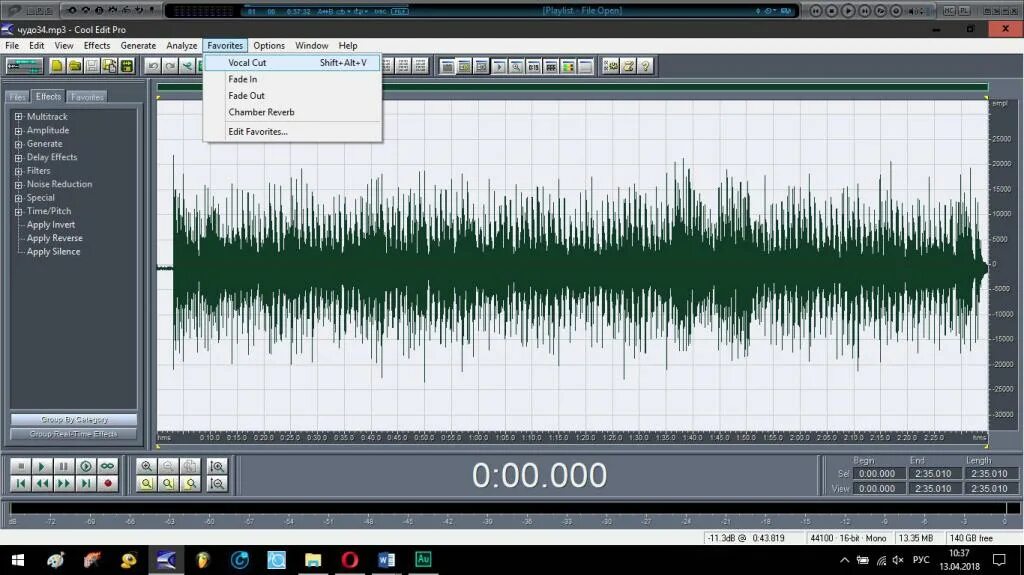This screenshot has width=1024, height=575.
Task: Zoom to selection yellow magnifier
Action: point(146,484)
